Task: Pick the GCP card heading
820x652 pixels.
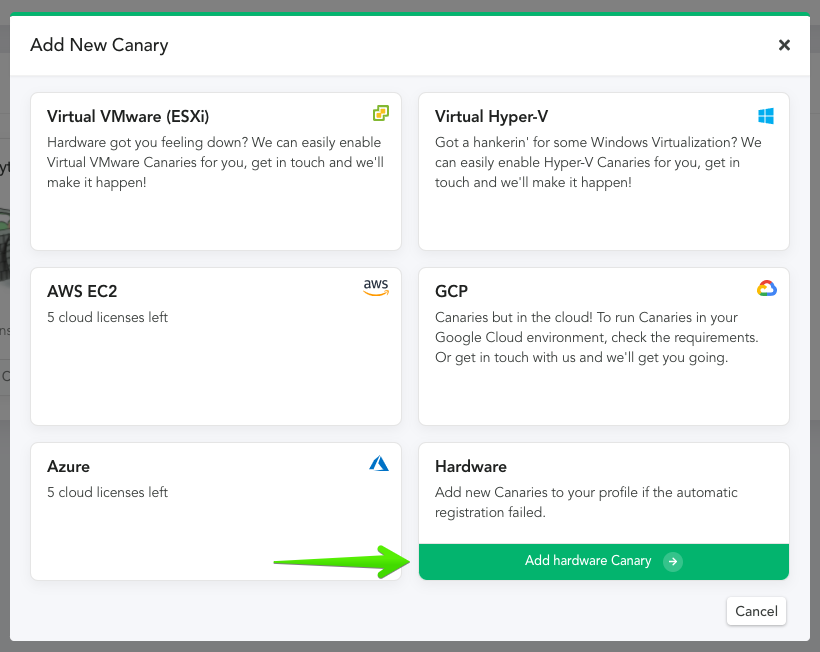Action: [x=451, y=292]
